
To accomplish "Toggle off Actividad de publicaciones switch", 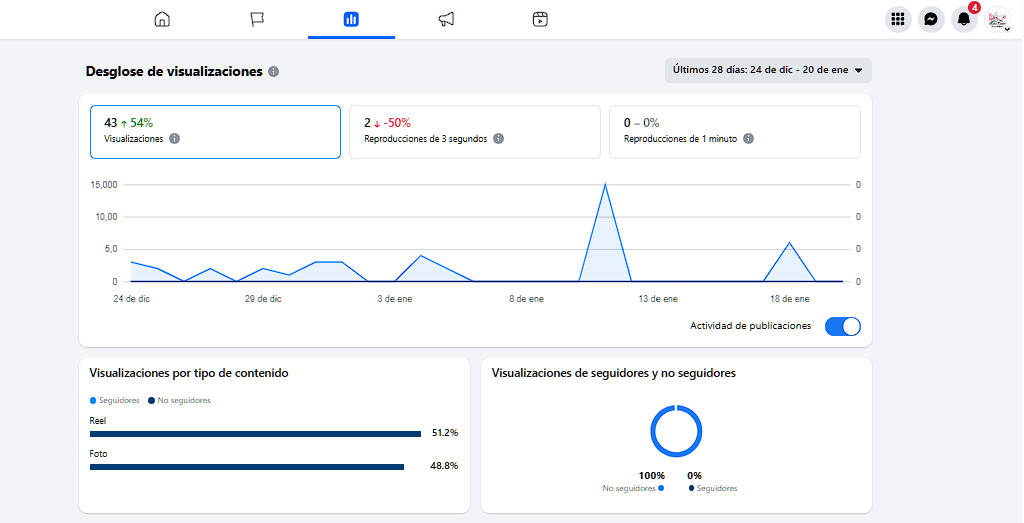I will (843, 326).
